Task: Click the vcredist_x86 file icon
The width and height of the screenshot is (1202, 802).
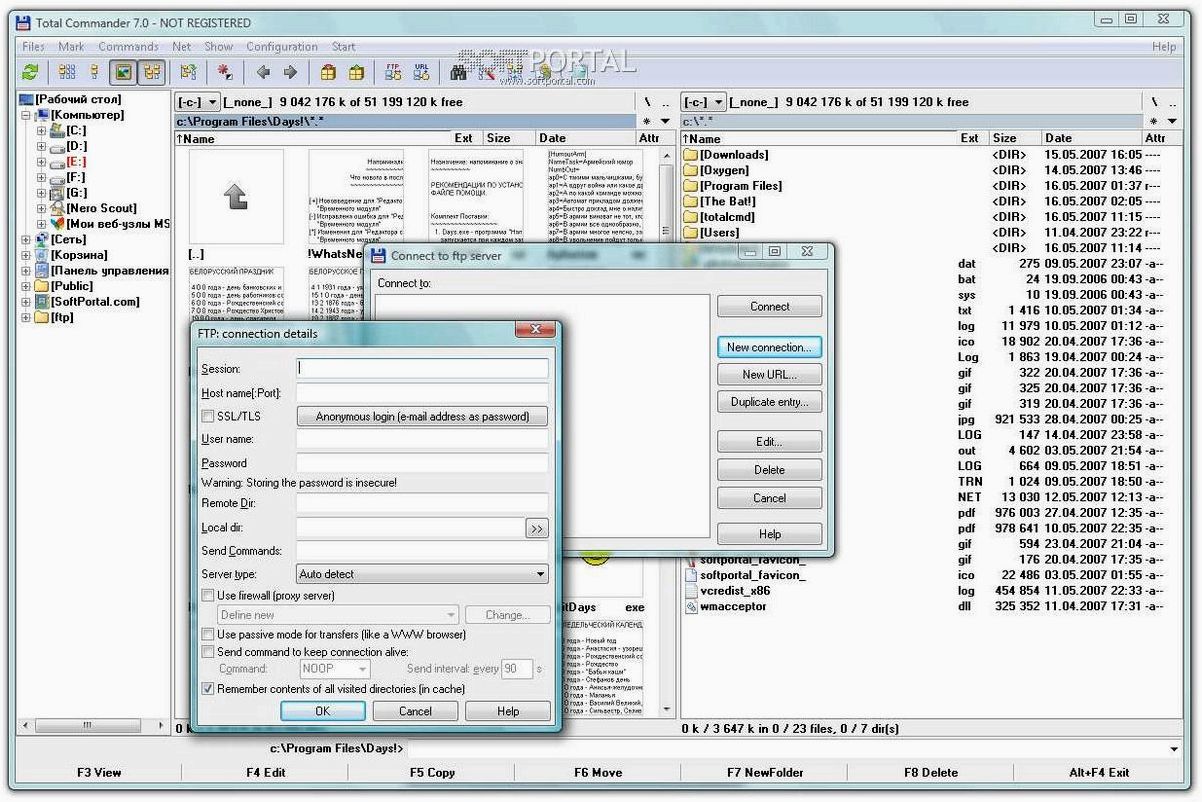Action: (691, 590)
